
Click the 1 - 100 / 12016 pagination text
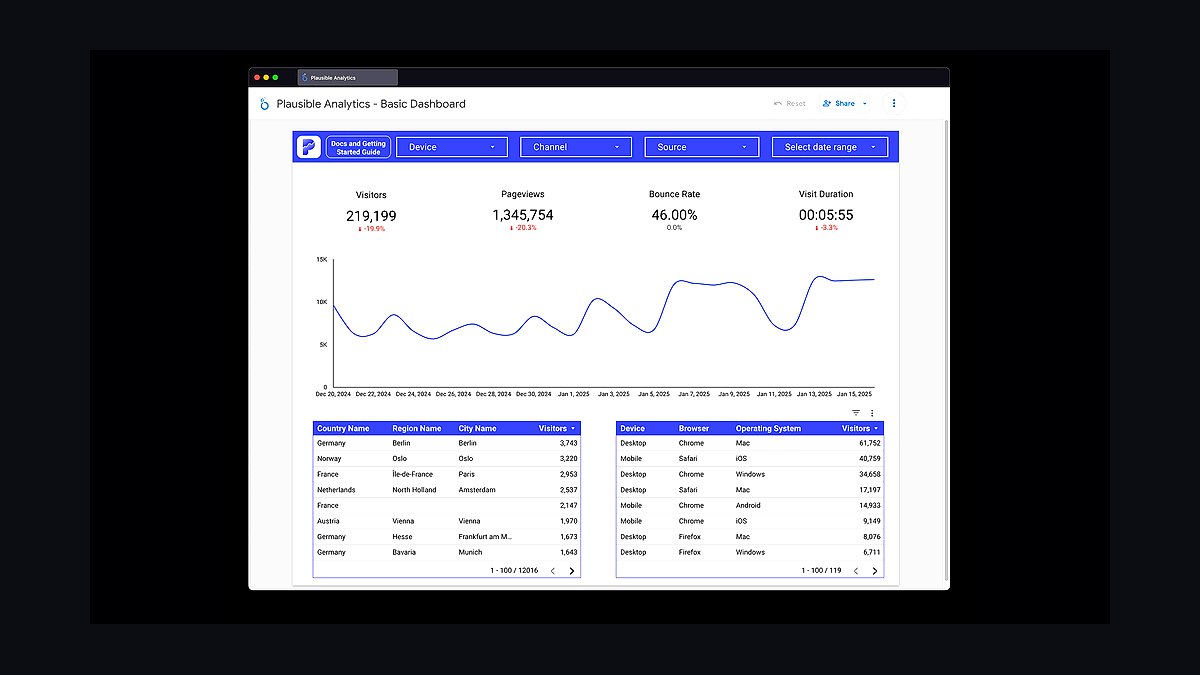click(x=514, y=571)
